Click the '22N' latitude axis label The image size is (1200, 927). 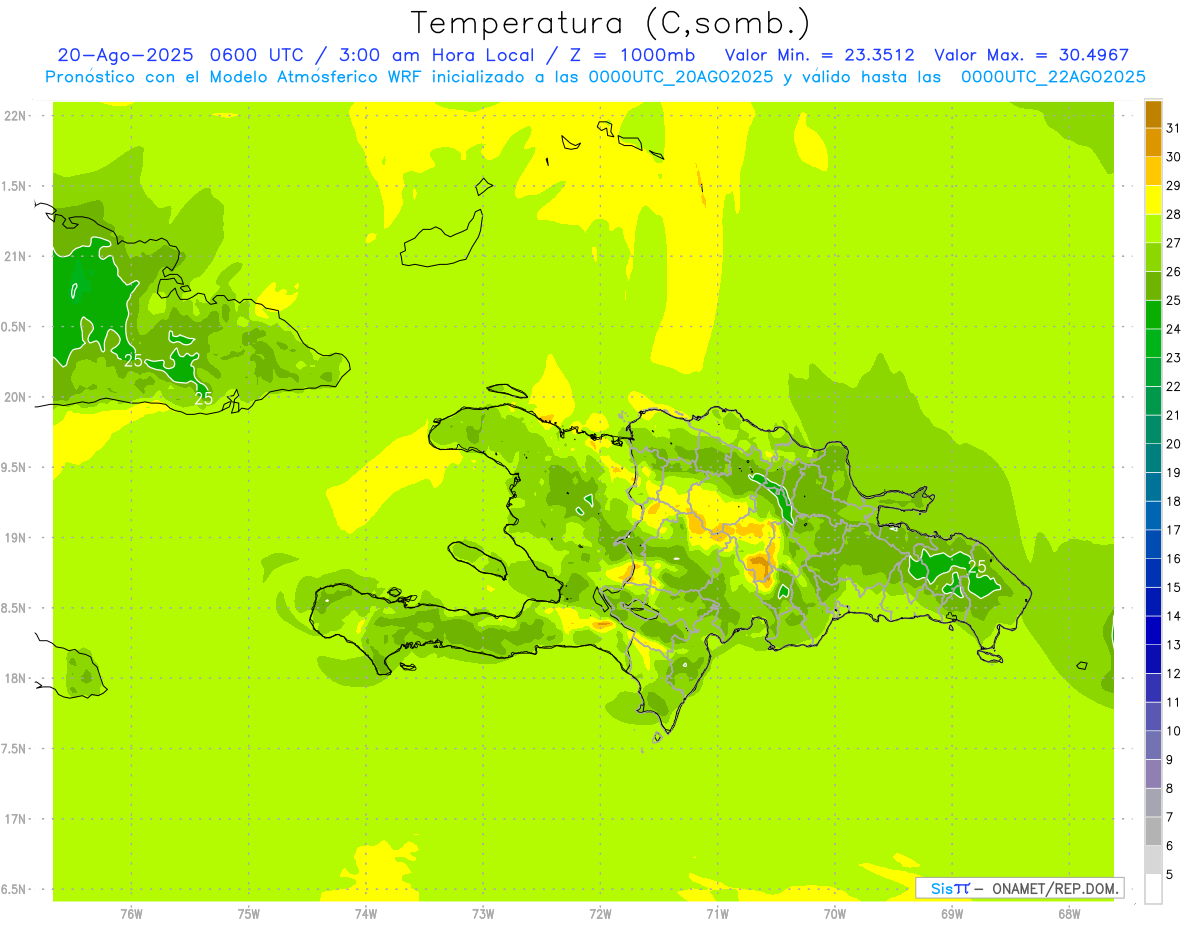(16, 116)
